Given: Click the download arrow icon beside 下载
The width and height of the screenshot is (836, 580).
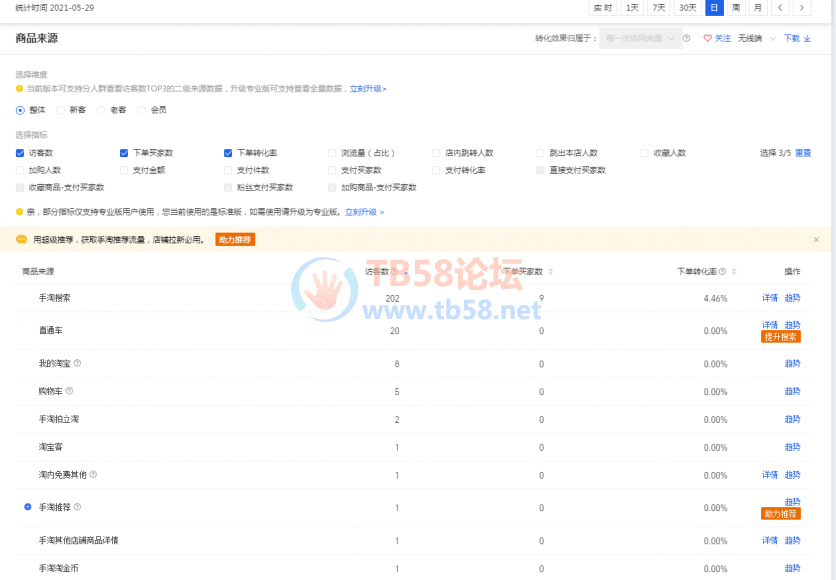Looking at the screenshot, I should [x=808, y=39].
